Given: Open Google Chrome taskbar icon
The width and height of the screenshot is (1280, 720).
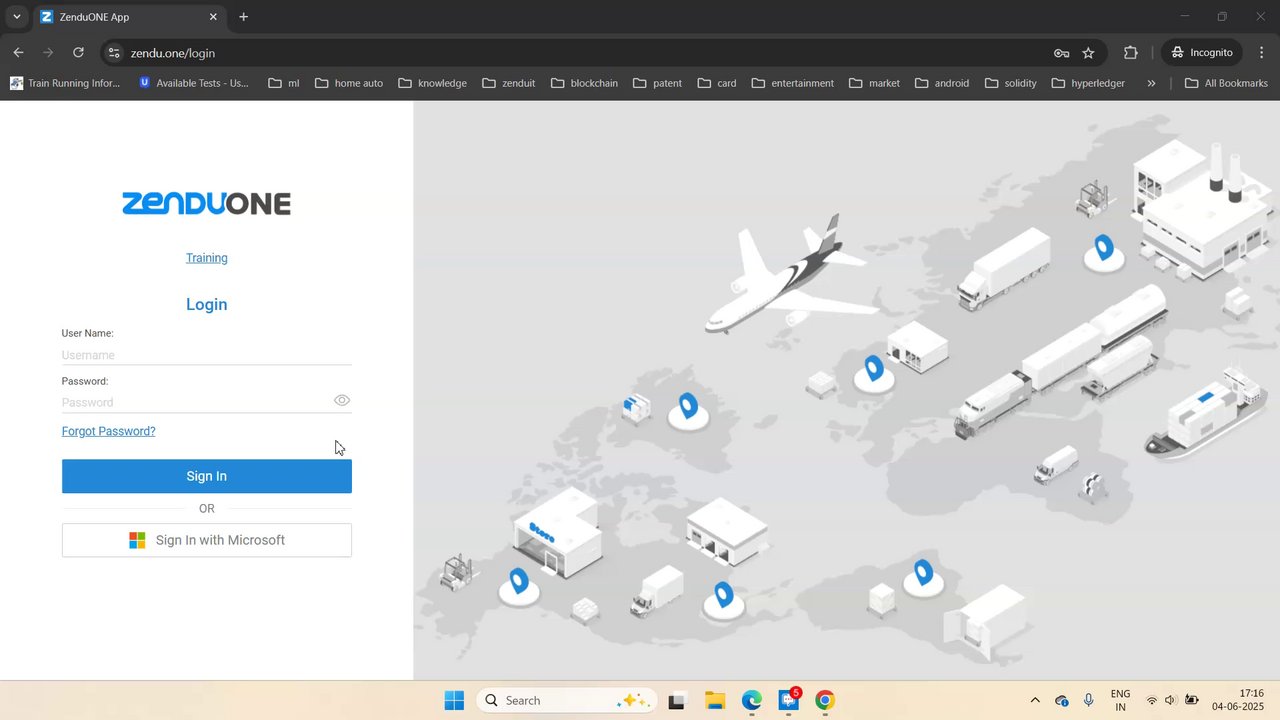Looking at the screenshot, I should pos(825,700).
